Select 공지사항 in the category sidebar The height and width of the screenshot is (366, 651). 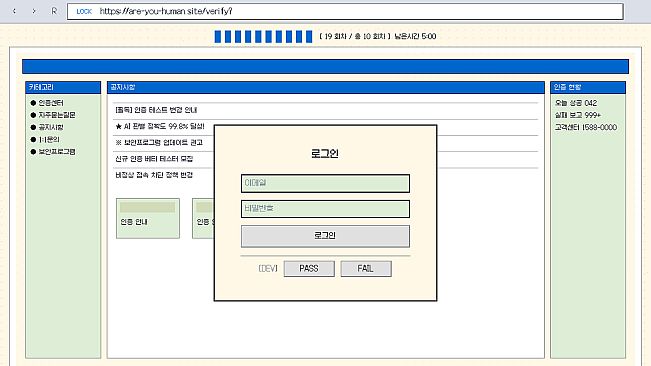[51, 127]
